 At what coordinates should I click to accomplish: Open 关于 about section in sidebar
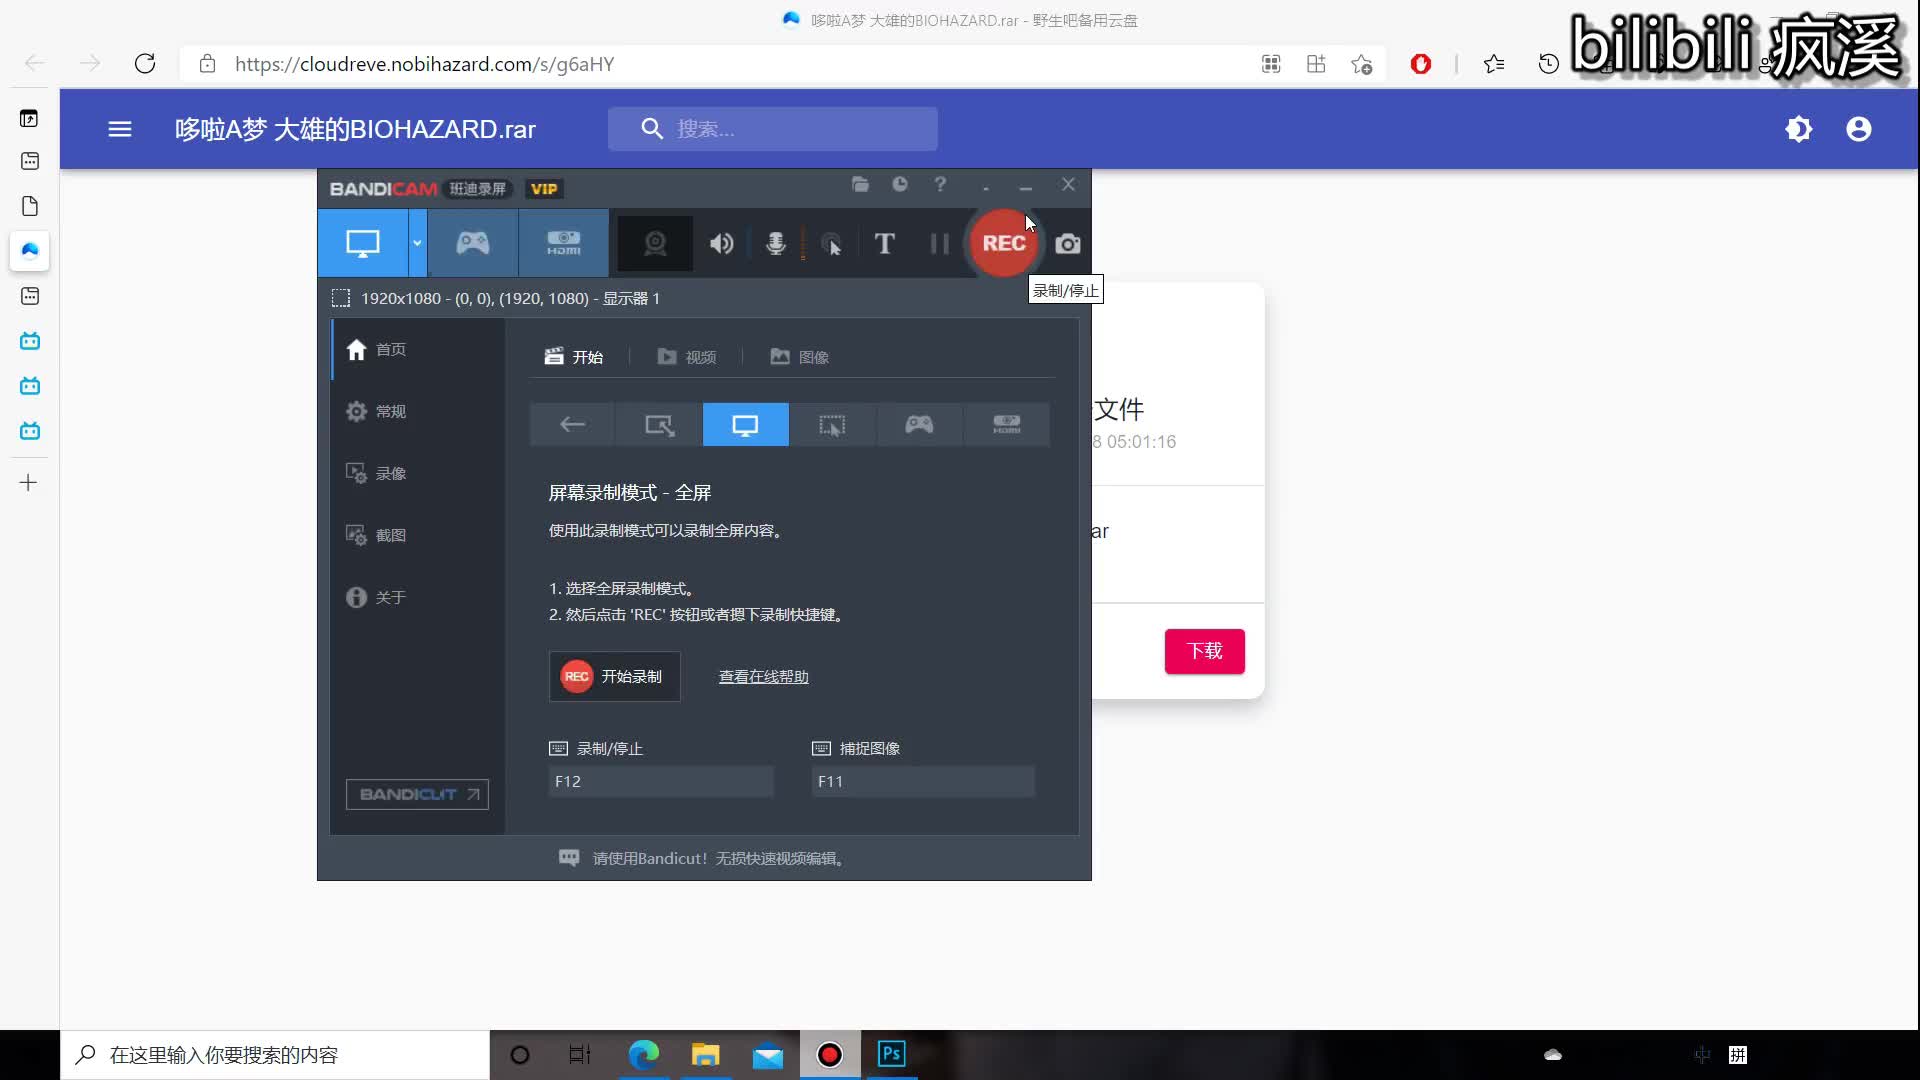click(x=418, y=597)
